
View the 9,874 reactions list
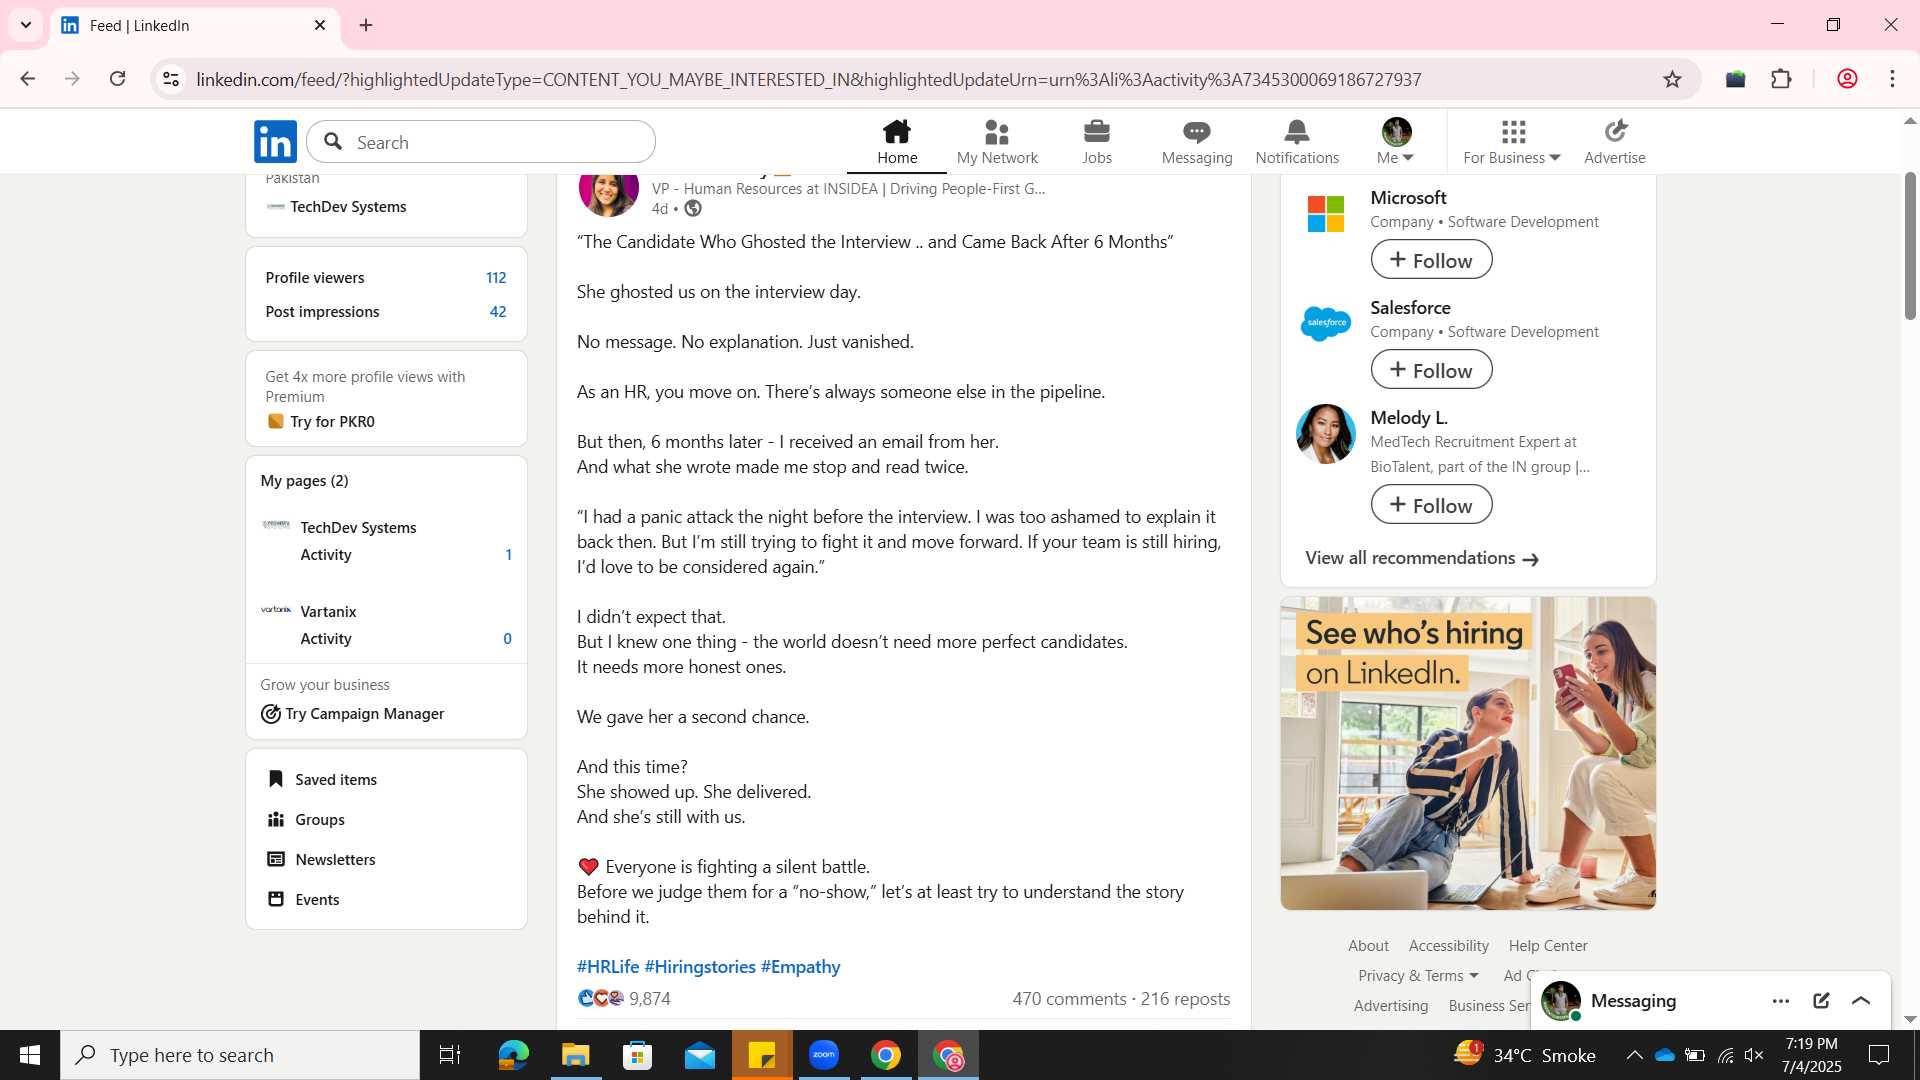click(624, 999)
